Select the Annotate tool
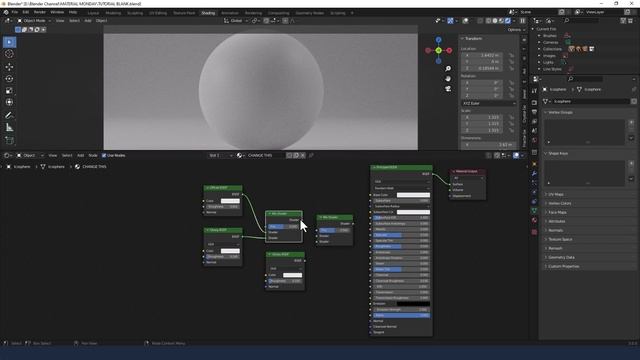 pyautogui.click(x=9, y=116)
